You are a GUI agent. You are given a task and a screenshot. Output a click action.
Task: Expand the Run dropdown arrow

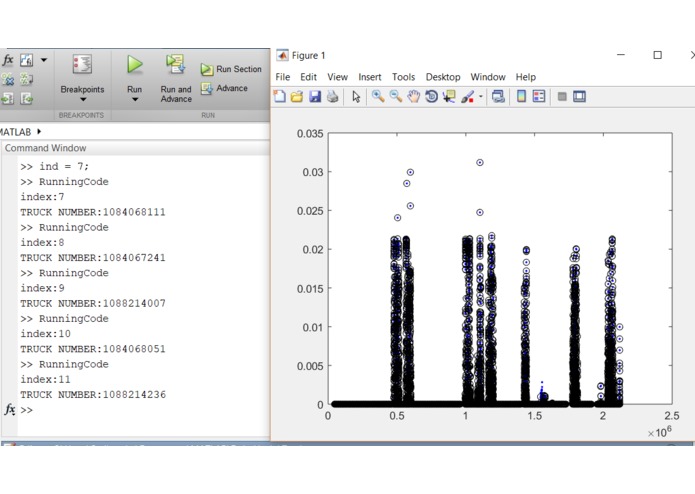tap(135, 100)
